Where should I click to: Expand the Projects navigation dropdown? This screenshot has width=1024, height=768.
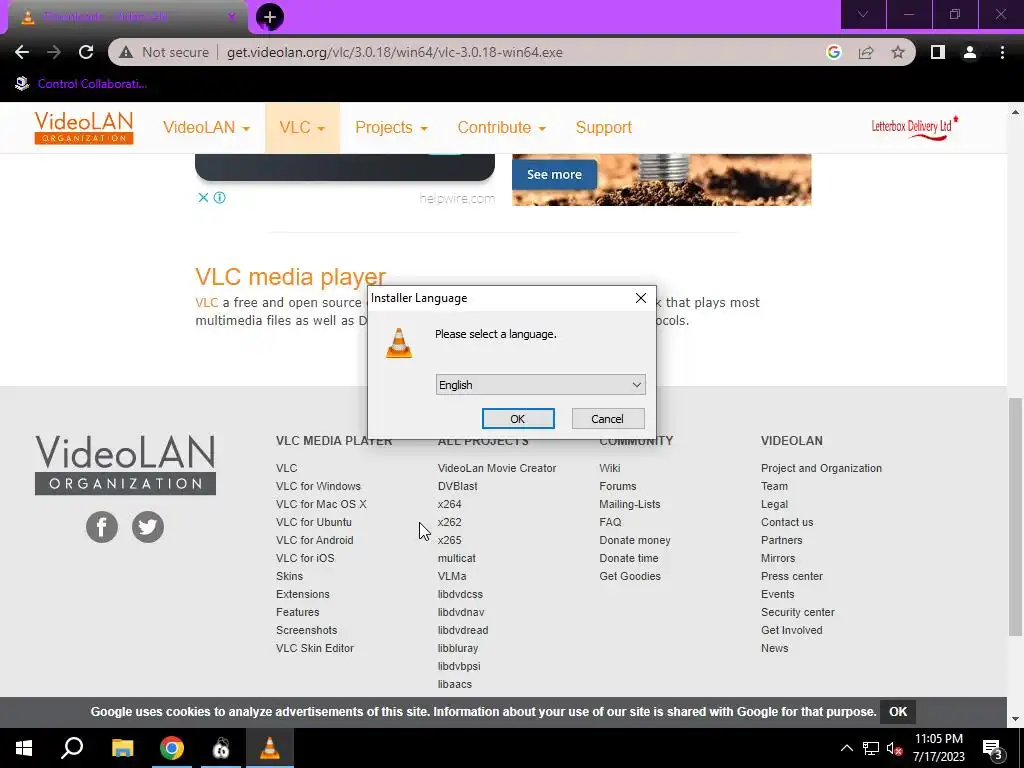click(x=391, y=127)
